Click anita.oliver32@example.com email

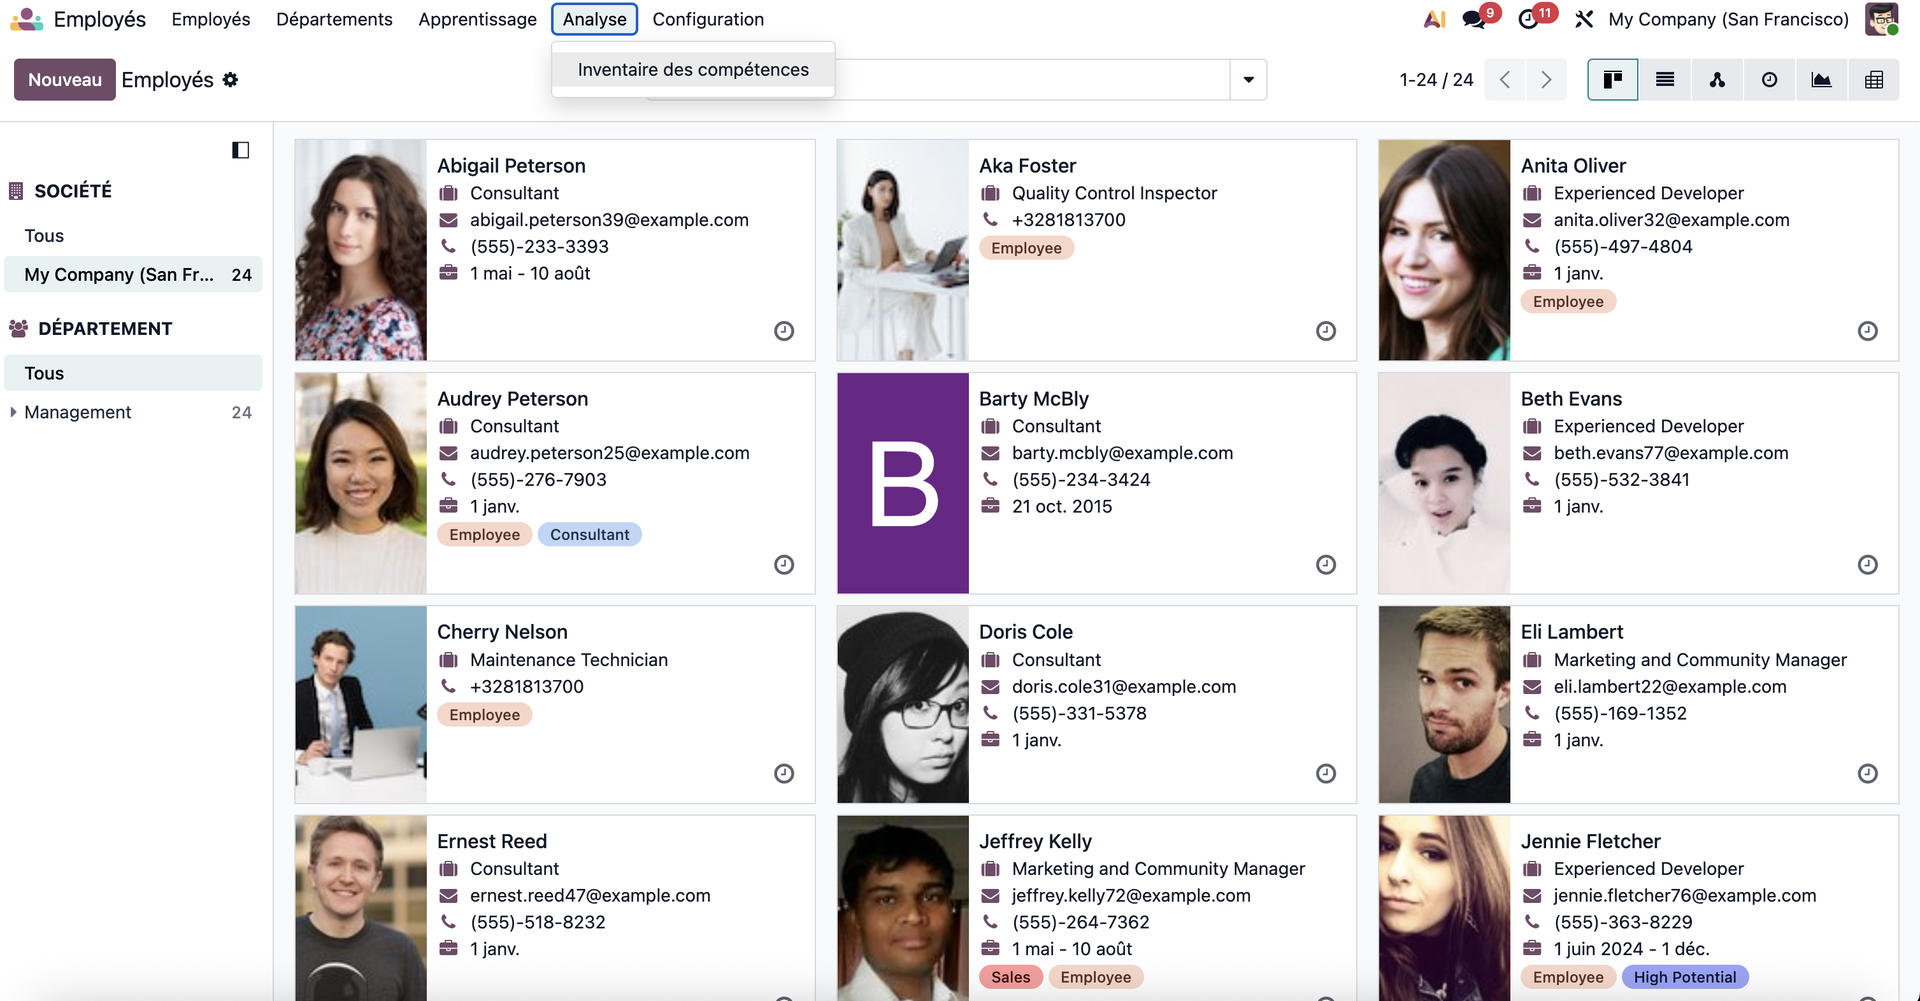pyautogui.click(x=1671, y=220)
